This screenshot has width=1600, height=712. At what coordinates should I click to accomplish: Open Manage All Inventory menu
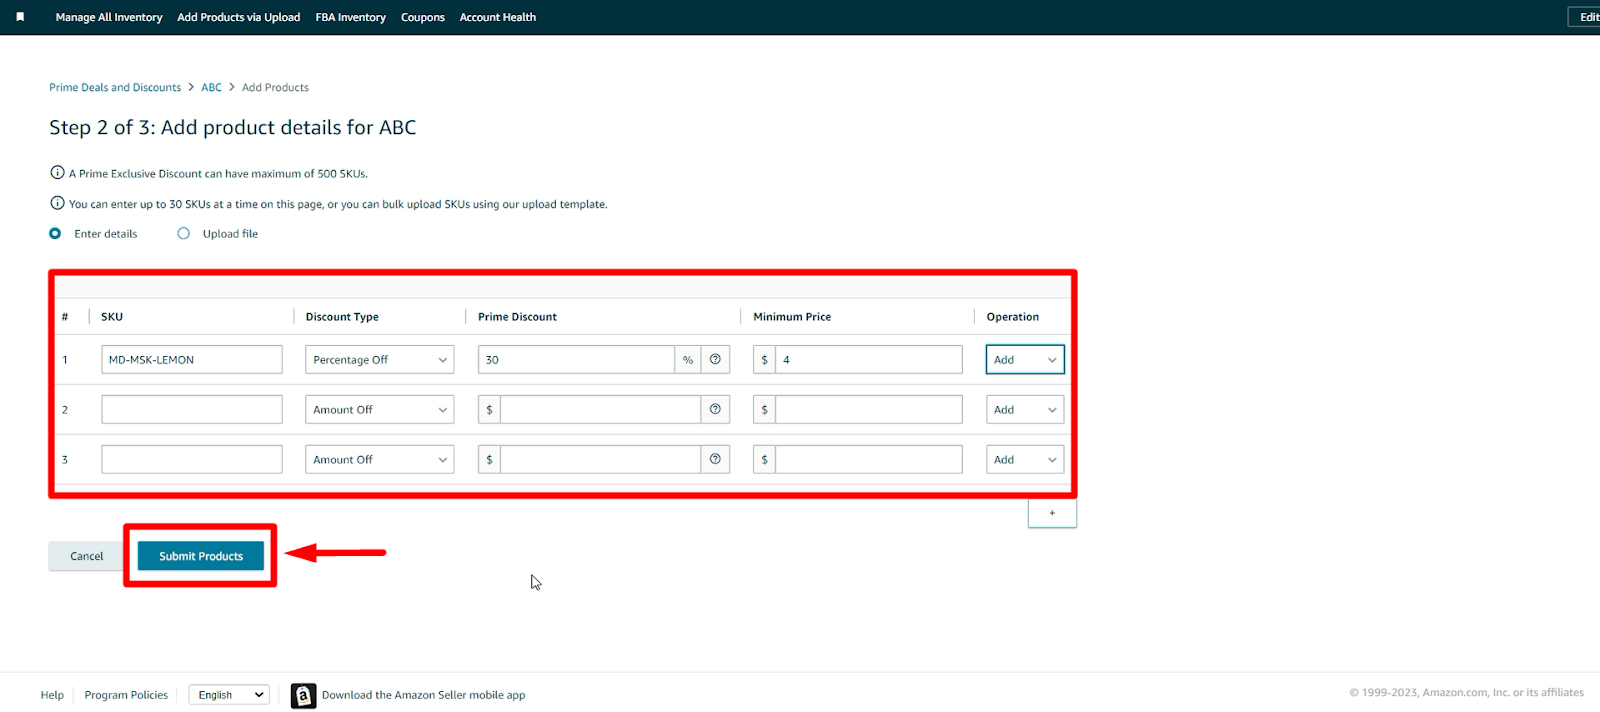(x=109, y=17)
